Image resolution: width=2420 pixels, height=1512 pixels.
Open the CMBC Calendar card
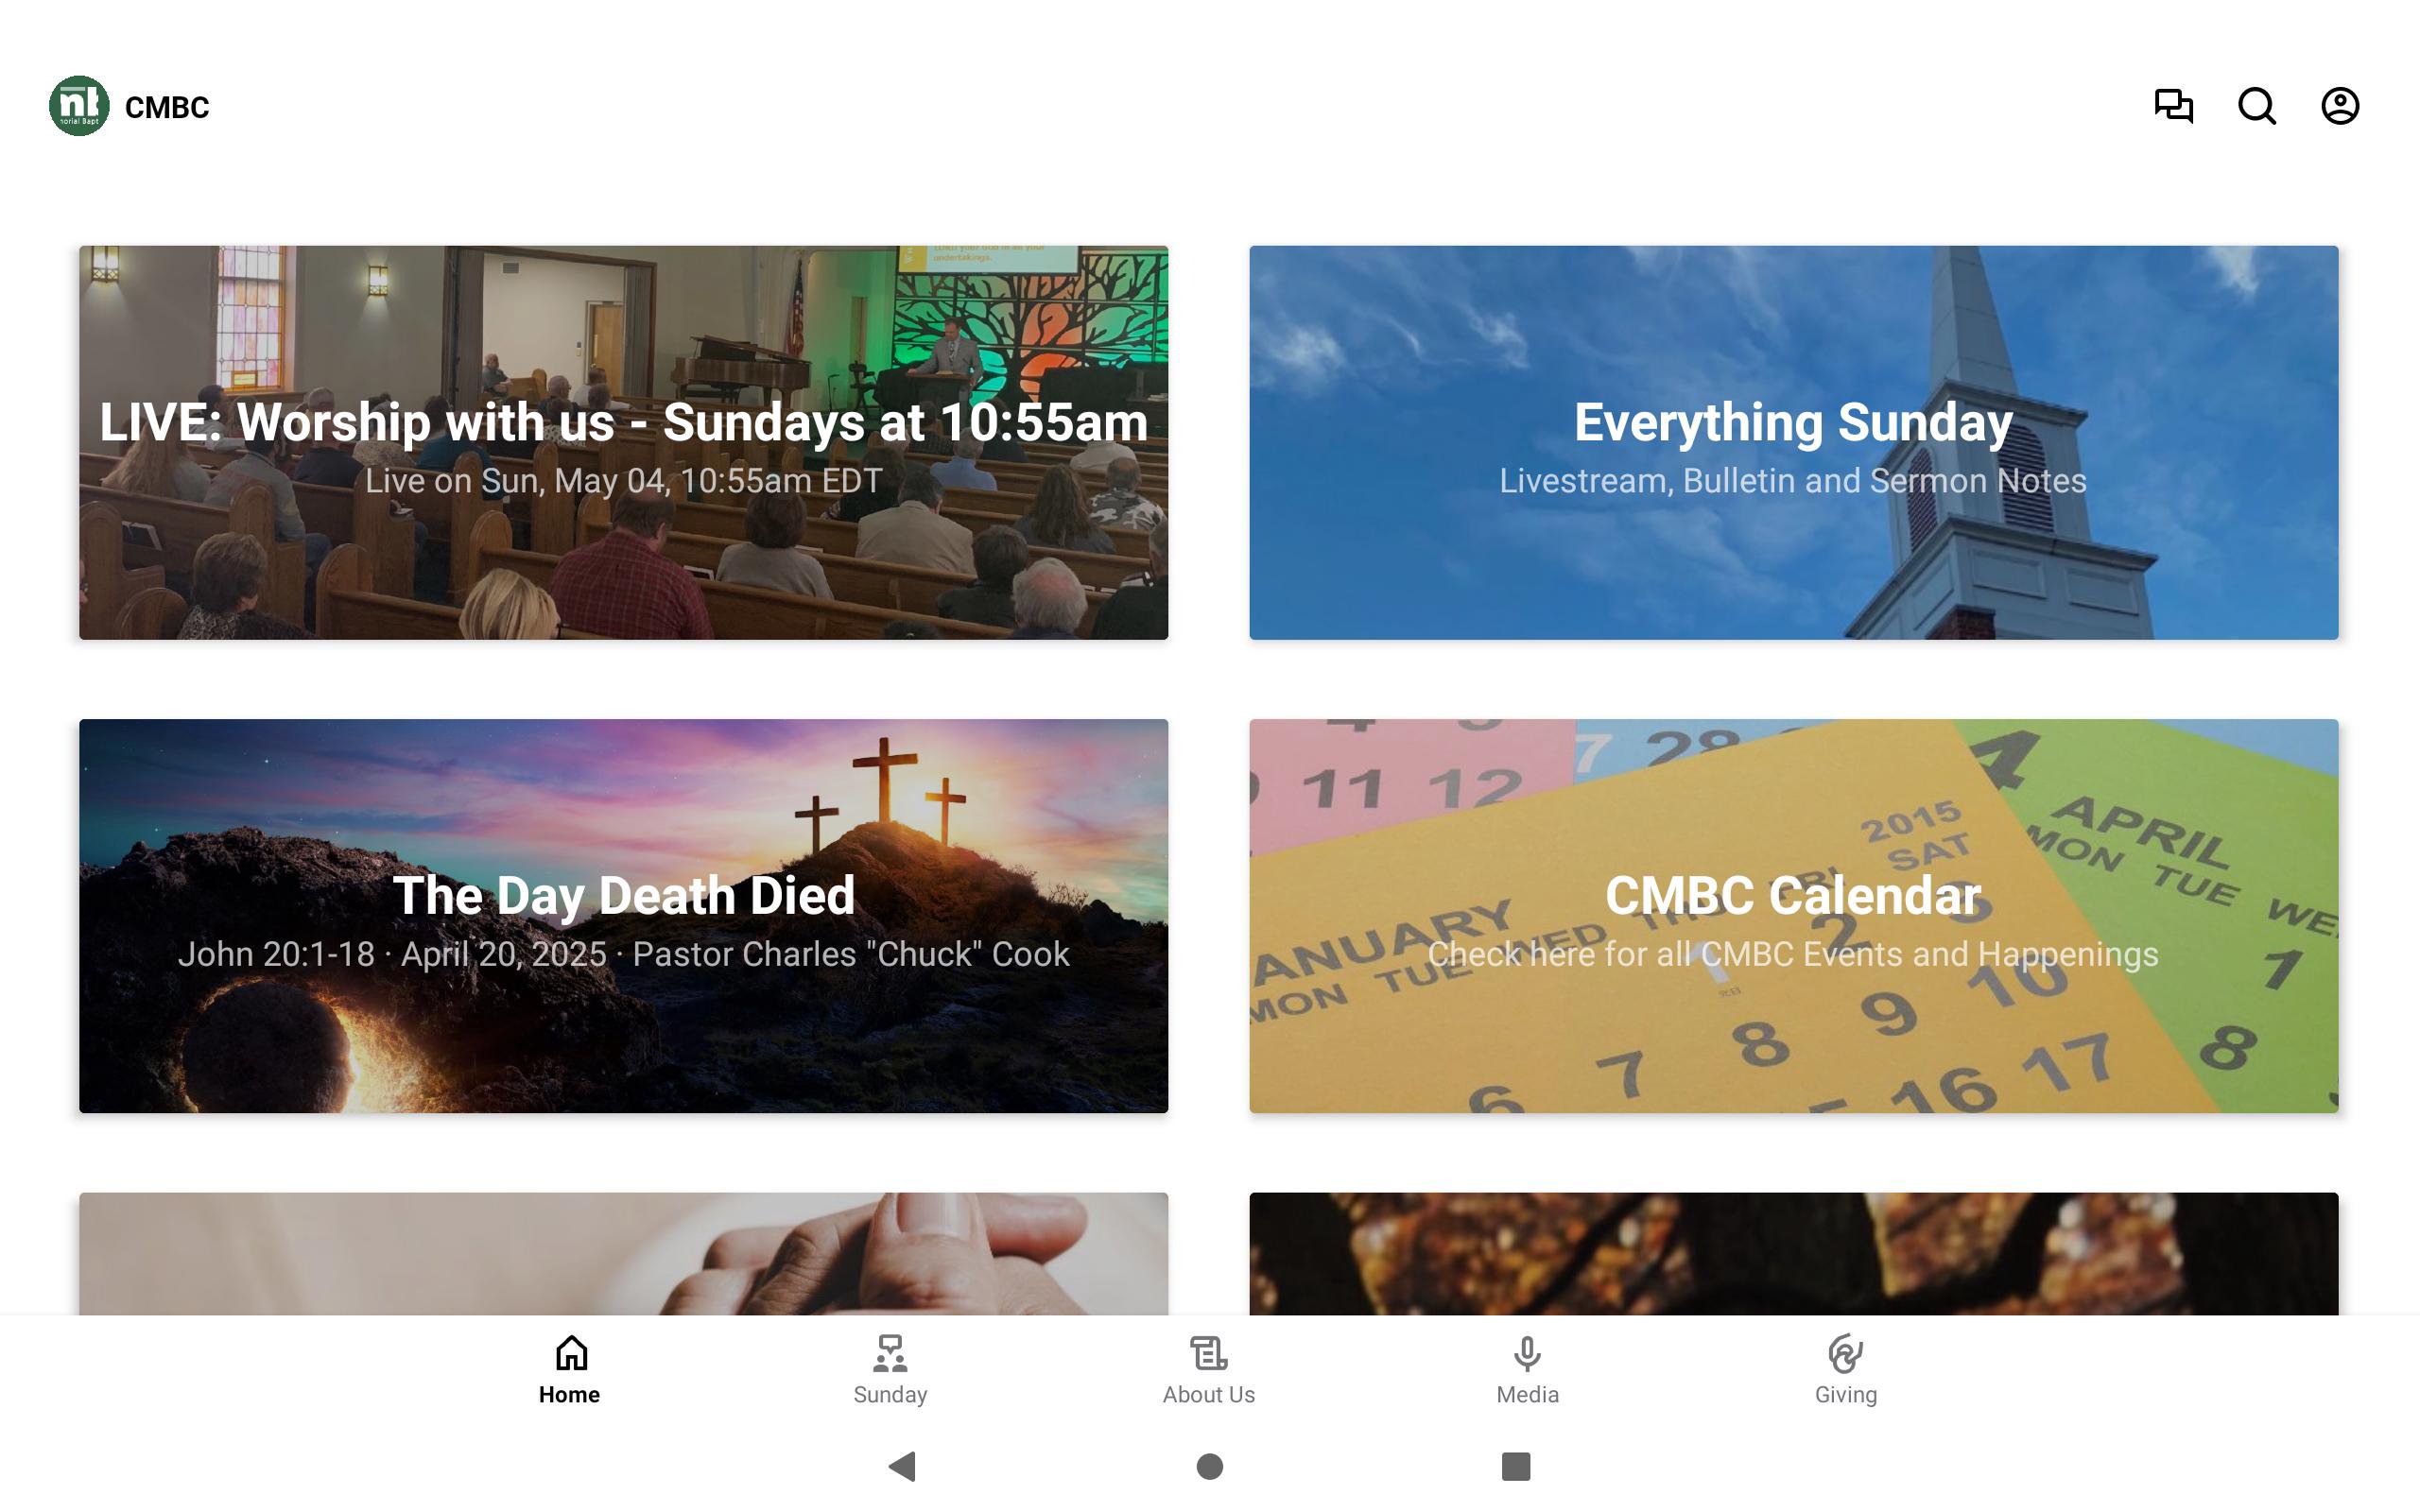pos(1794,916)
